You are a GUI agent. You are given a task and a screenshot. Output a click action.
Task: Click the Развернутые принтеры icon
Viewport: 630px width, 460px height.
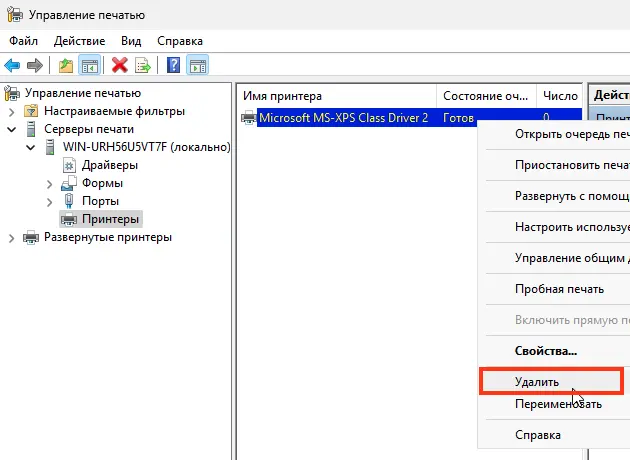point(31,237)
